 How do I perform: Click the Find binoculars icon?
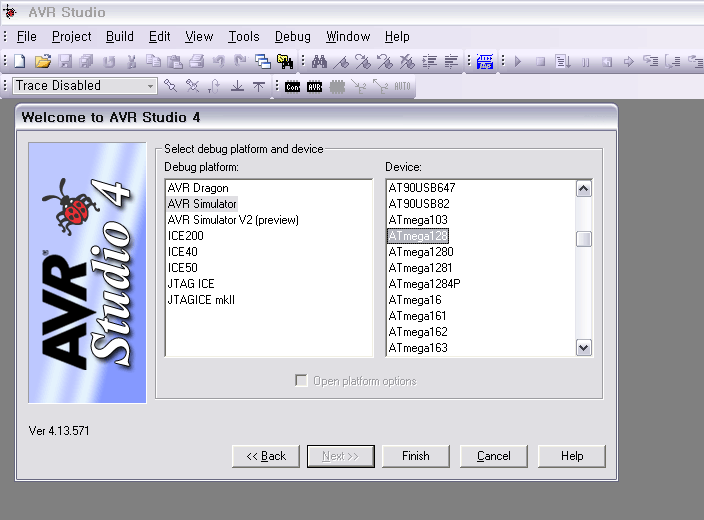coord(319,62)
